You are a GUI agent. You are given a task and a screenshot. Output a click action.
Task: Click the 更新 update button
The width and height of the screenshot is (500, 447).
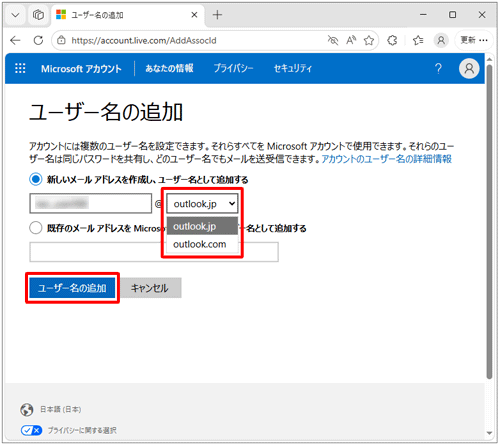(474, 41)
